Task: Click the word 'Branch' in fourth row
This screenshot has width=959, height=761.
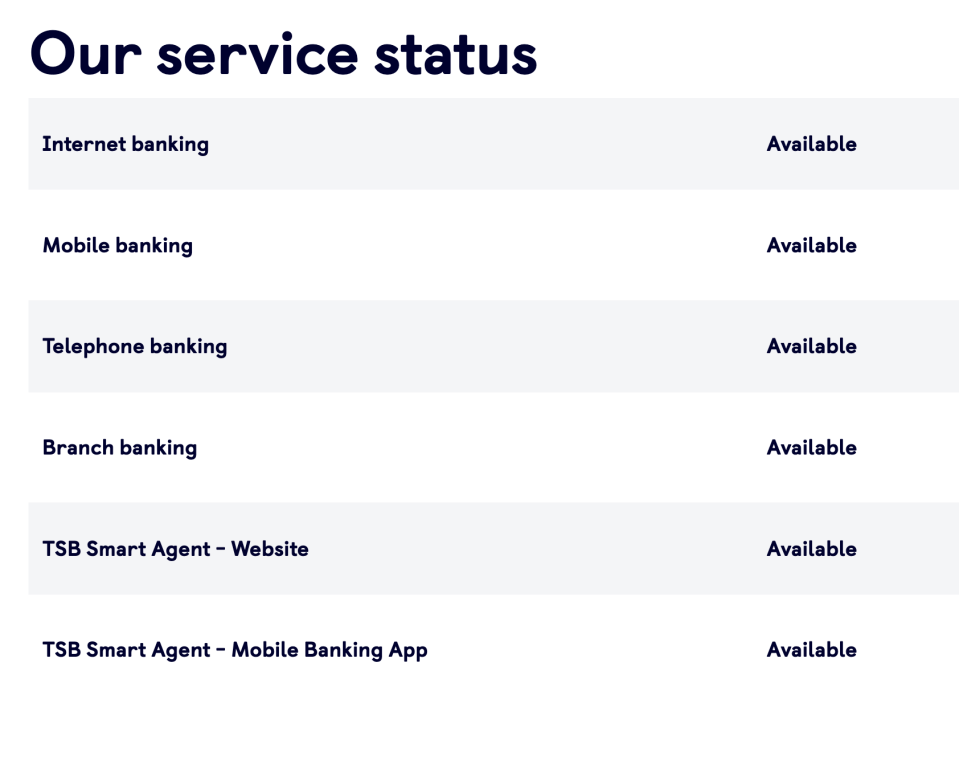Action: [x=78, y=448]
